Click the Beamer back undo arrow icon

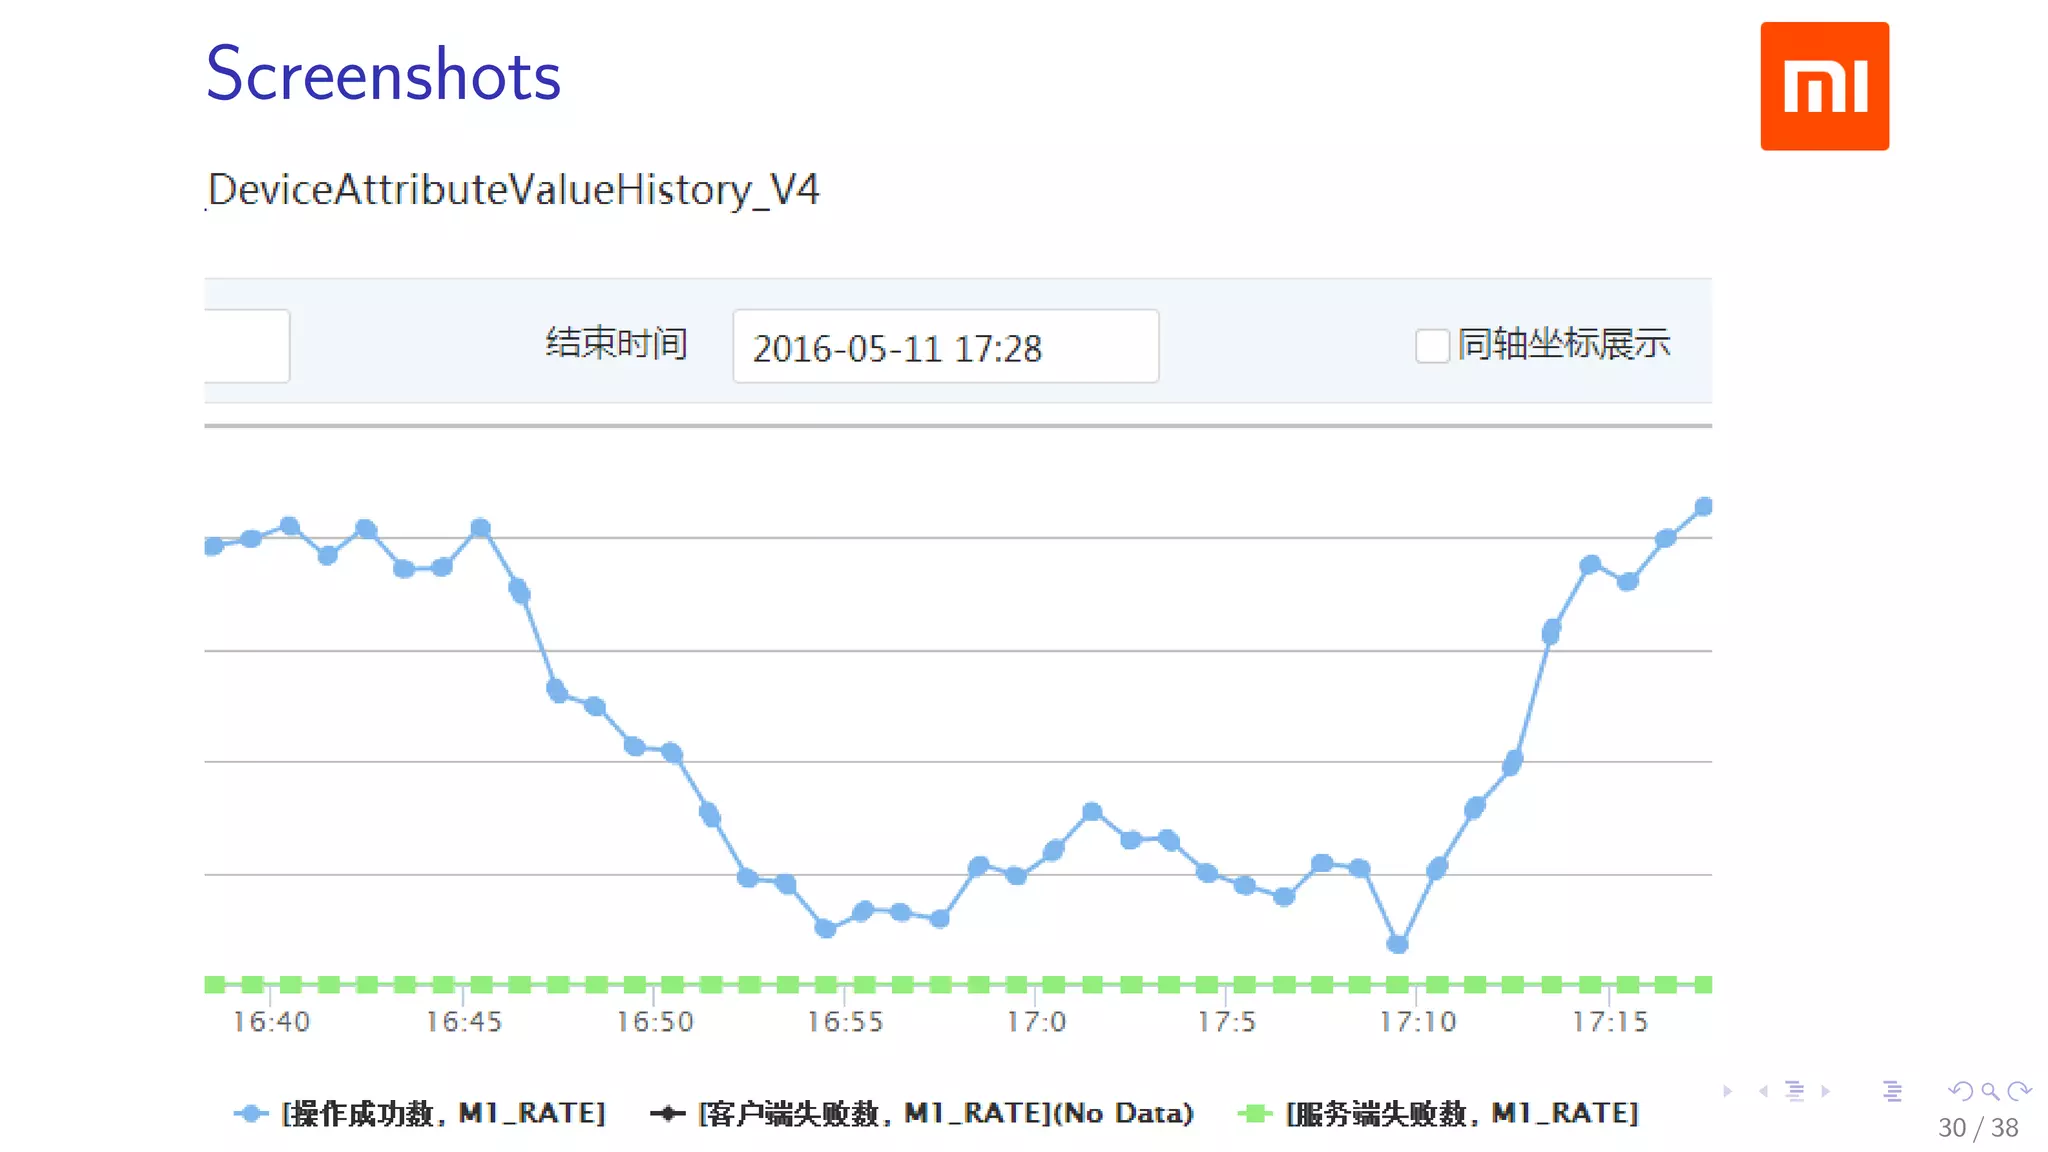coord(1960,1091)
